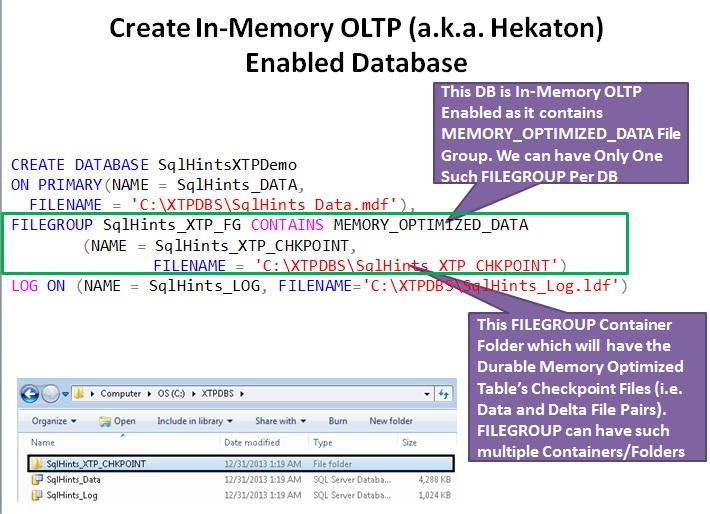Sort by the Date modified column
This screenshot has width=710, height=514.
tap(252, 442)
